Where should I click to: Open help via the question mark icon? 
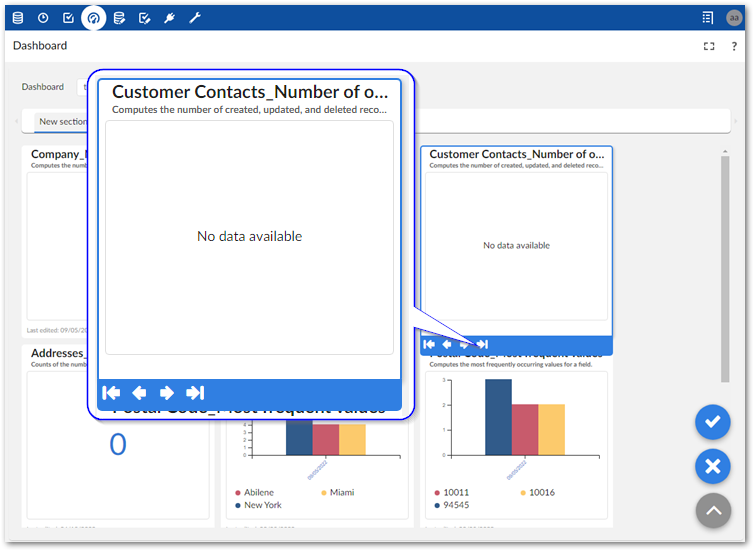point(735,46)
